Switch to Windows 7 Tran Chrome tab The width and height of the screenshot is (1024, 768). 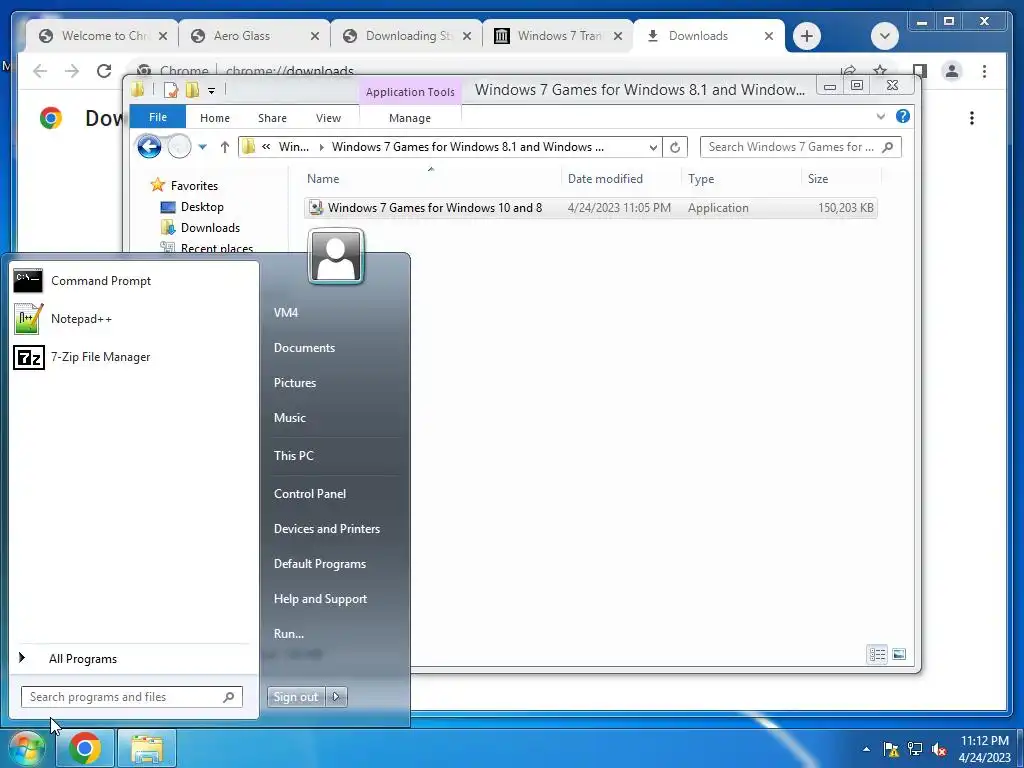pos(560,36)
